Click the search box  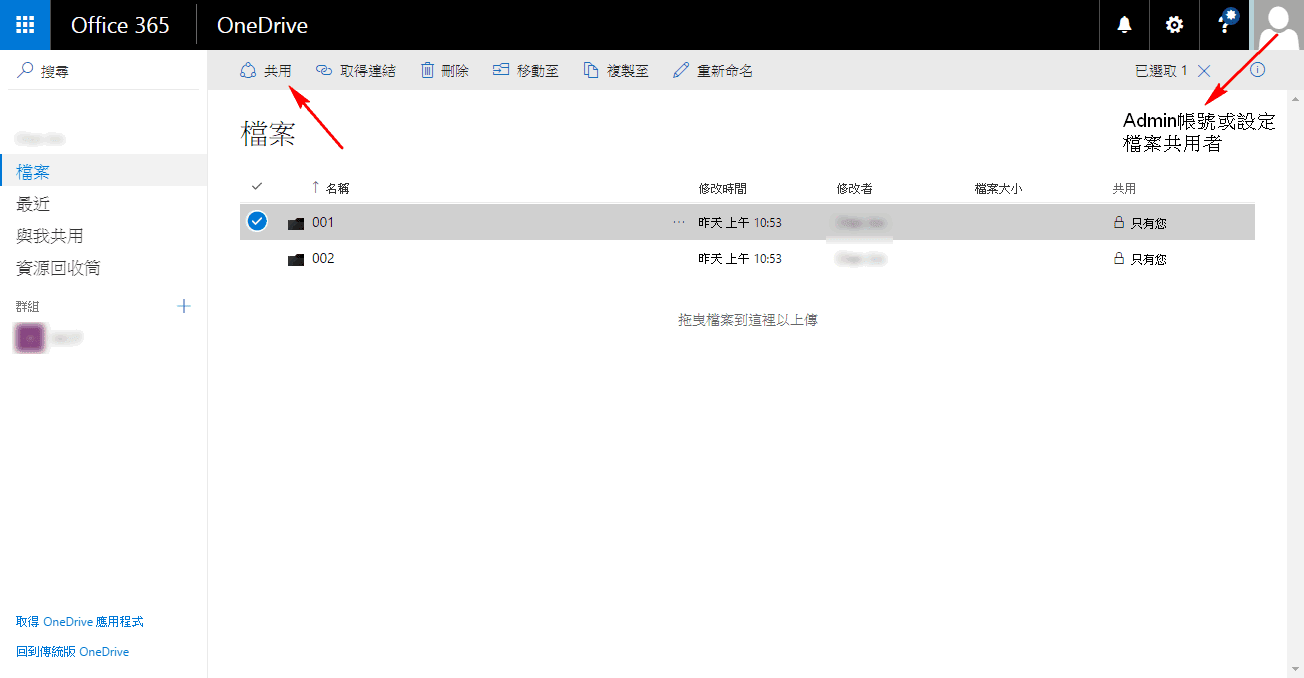104,72
